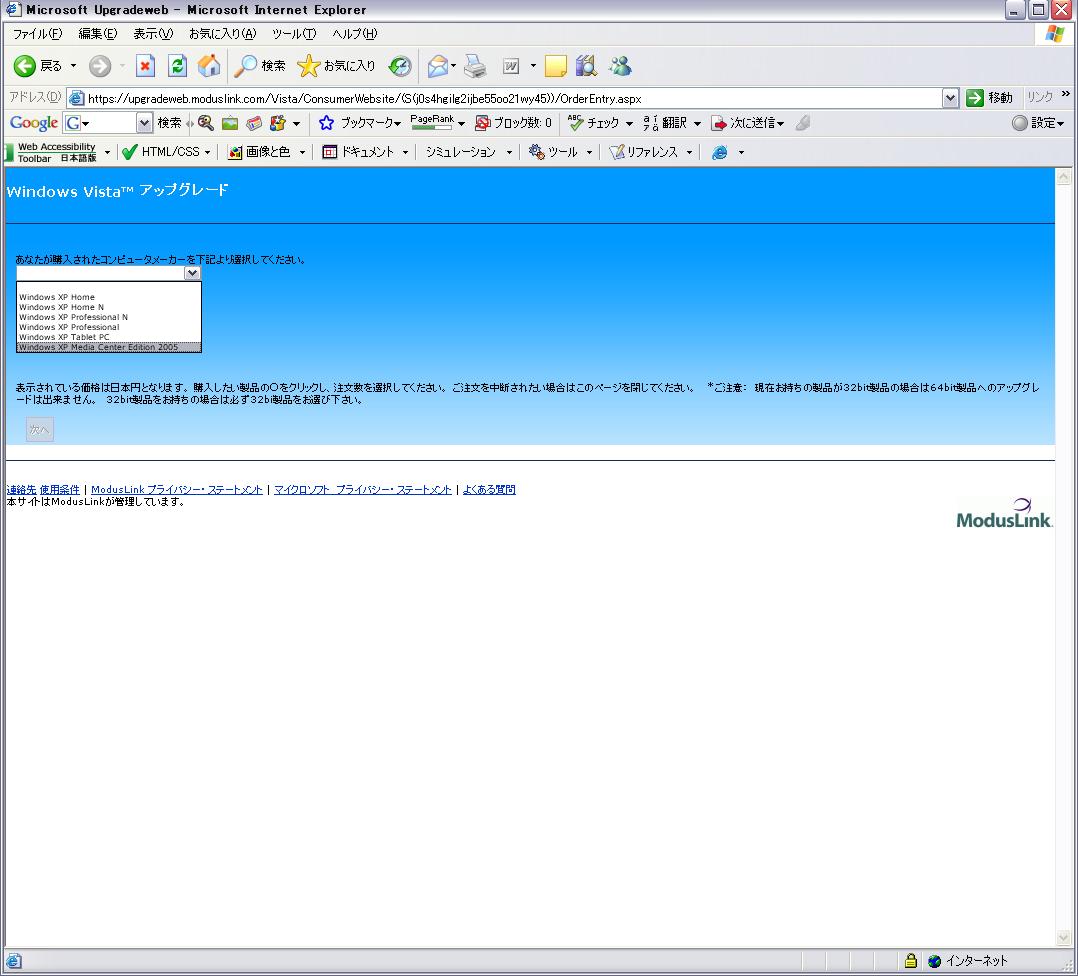Click the green Back arrow button

click(x=25, y=66)
